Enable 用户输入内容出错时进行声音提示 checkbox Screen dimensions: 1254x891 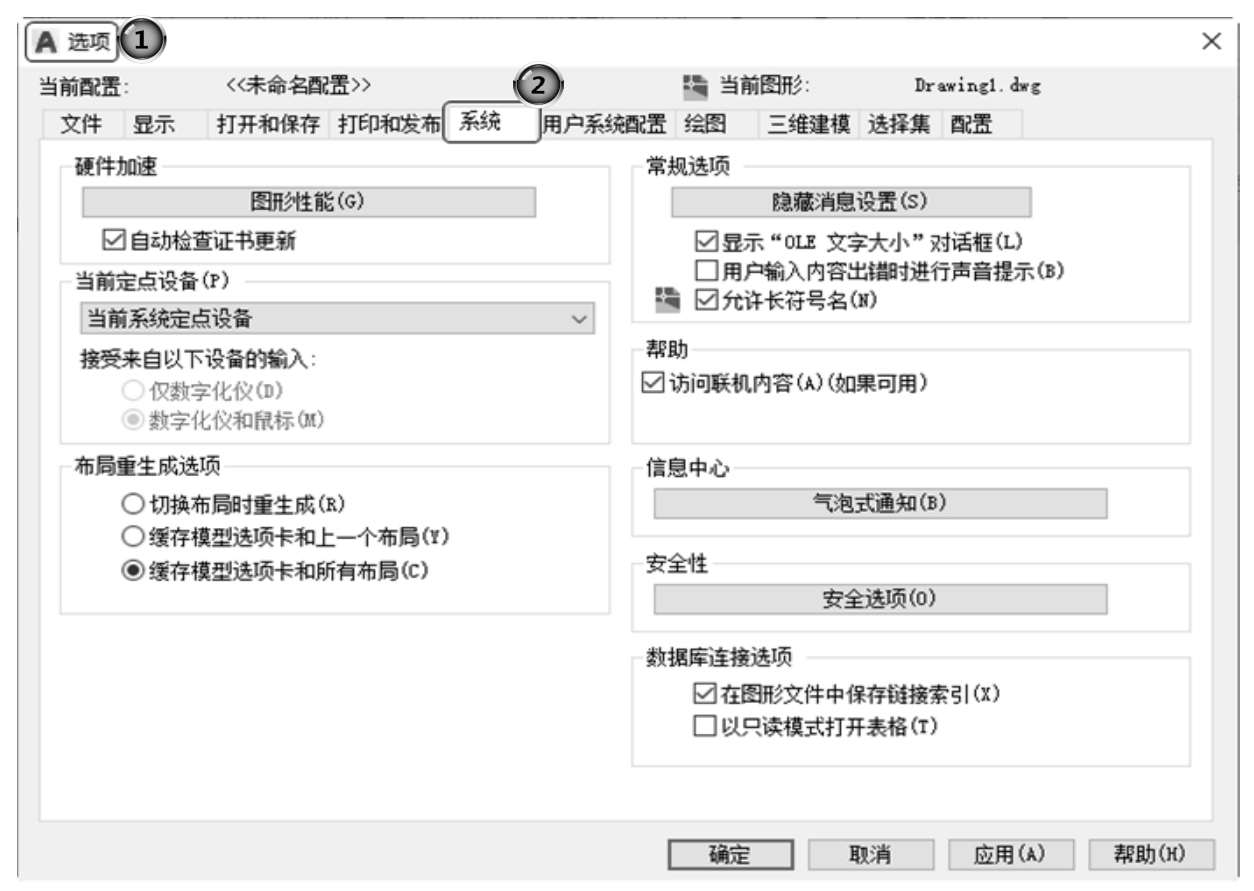pos(706,270)
